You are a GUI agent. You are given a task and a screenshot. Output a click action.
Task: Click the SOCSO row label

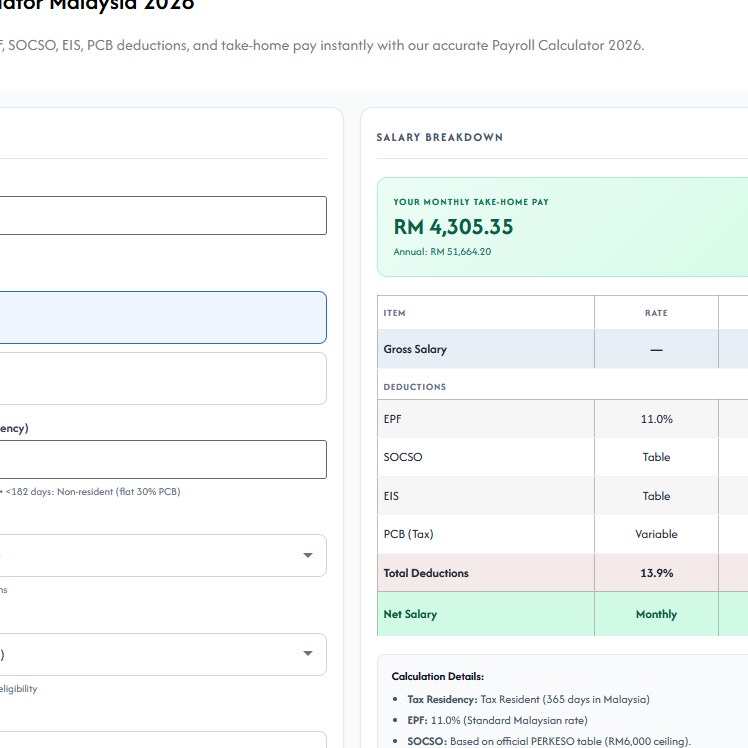coord(403,457)
